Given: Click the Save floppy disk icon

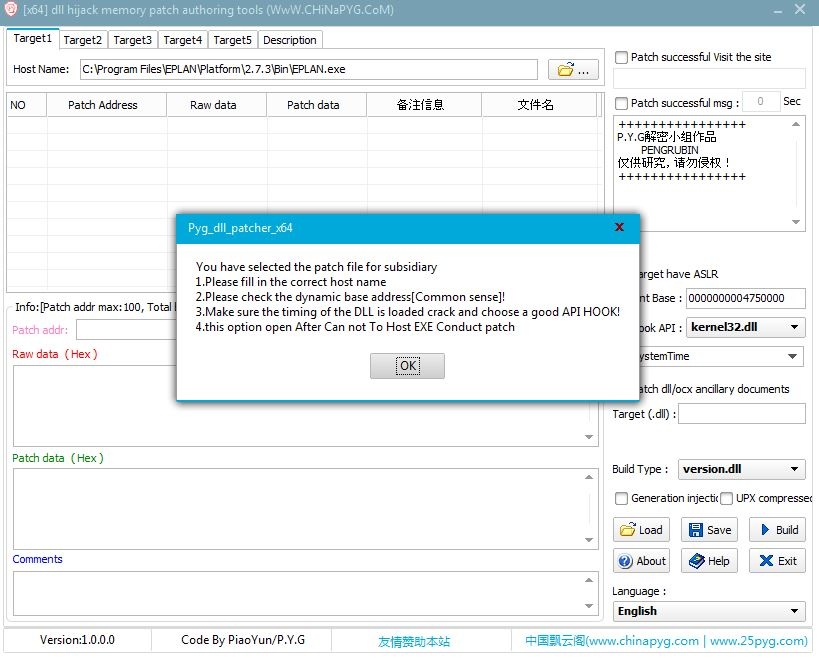Looking at the screenshot, I should pyautogui.click(x=695, y=530).
